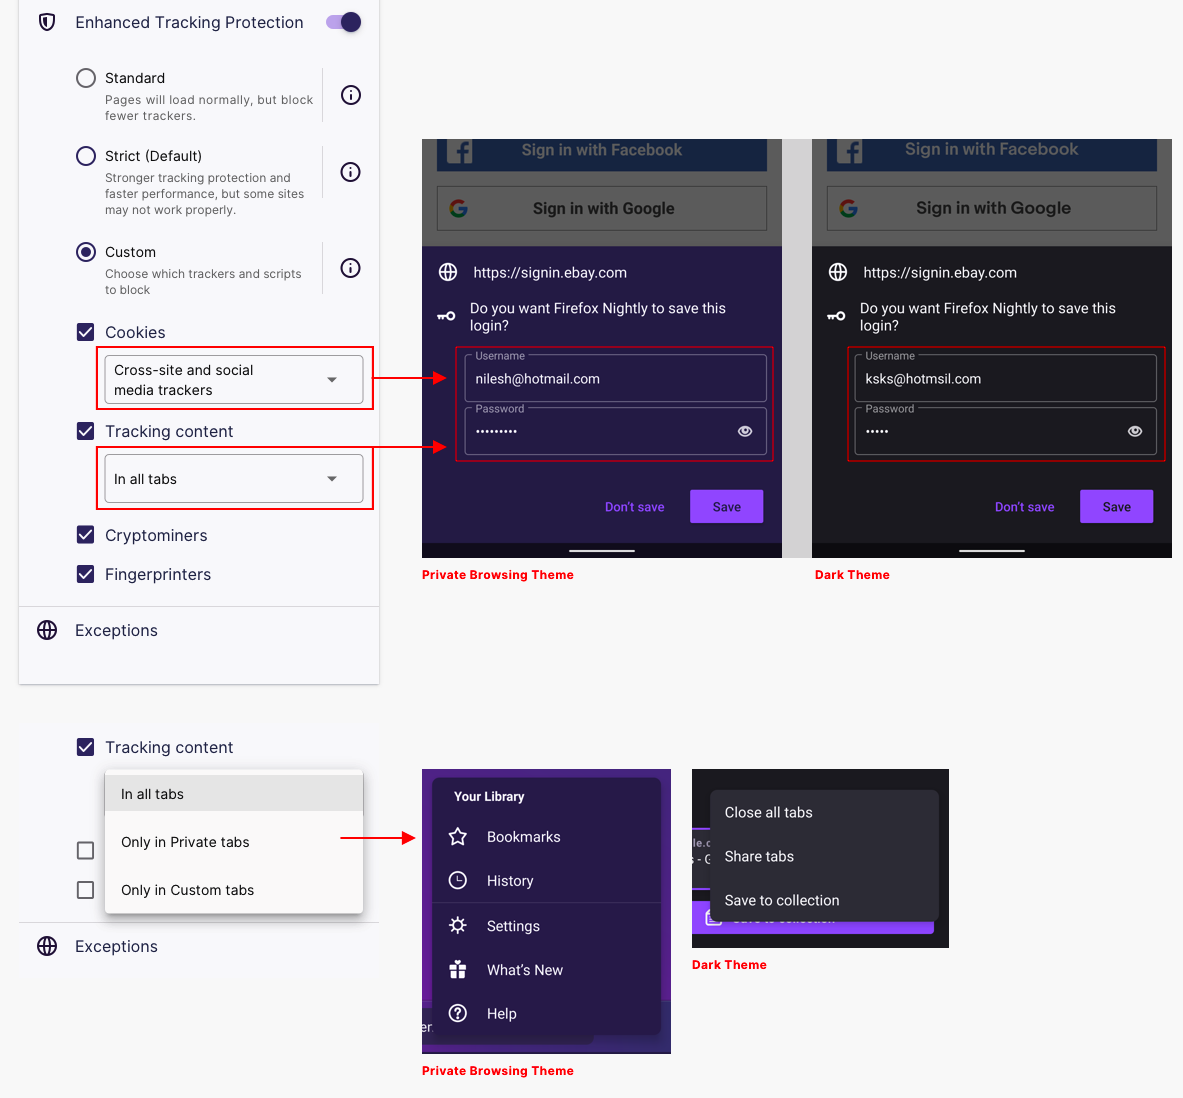Uncheck the Cookies checkbox

85,332
